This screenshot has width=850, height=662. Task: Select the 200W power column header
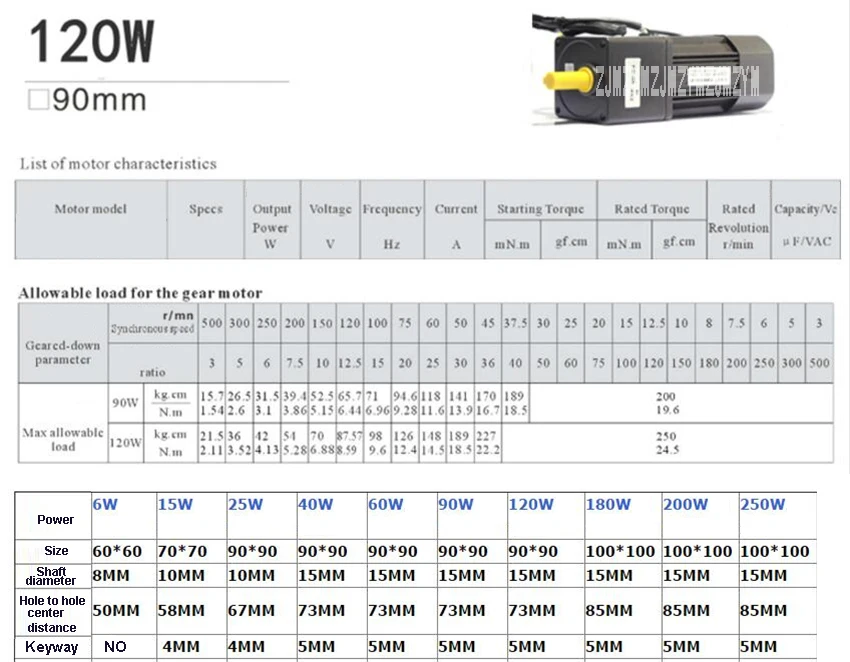click(x=685, y=504)
